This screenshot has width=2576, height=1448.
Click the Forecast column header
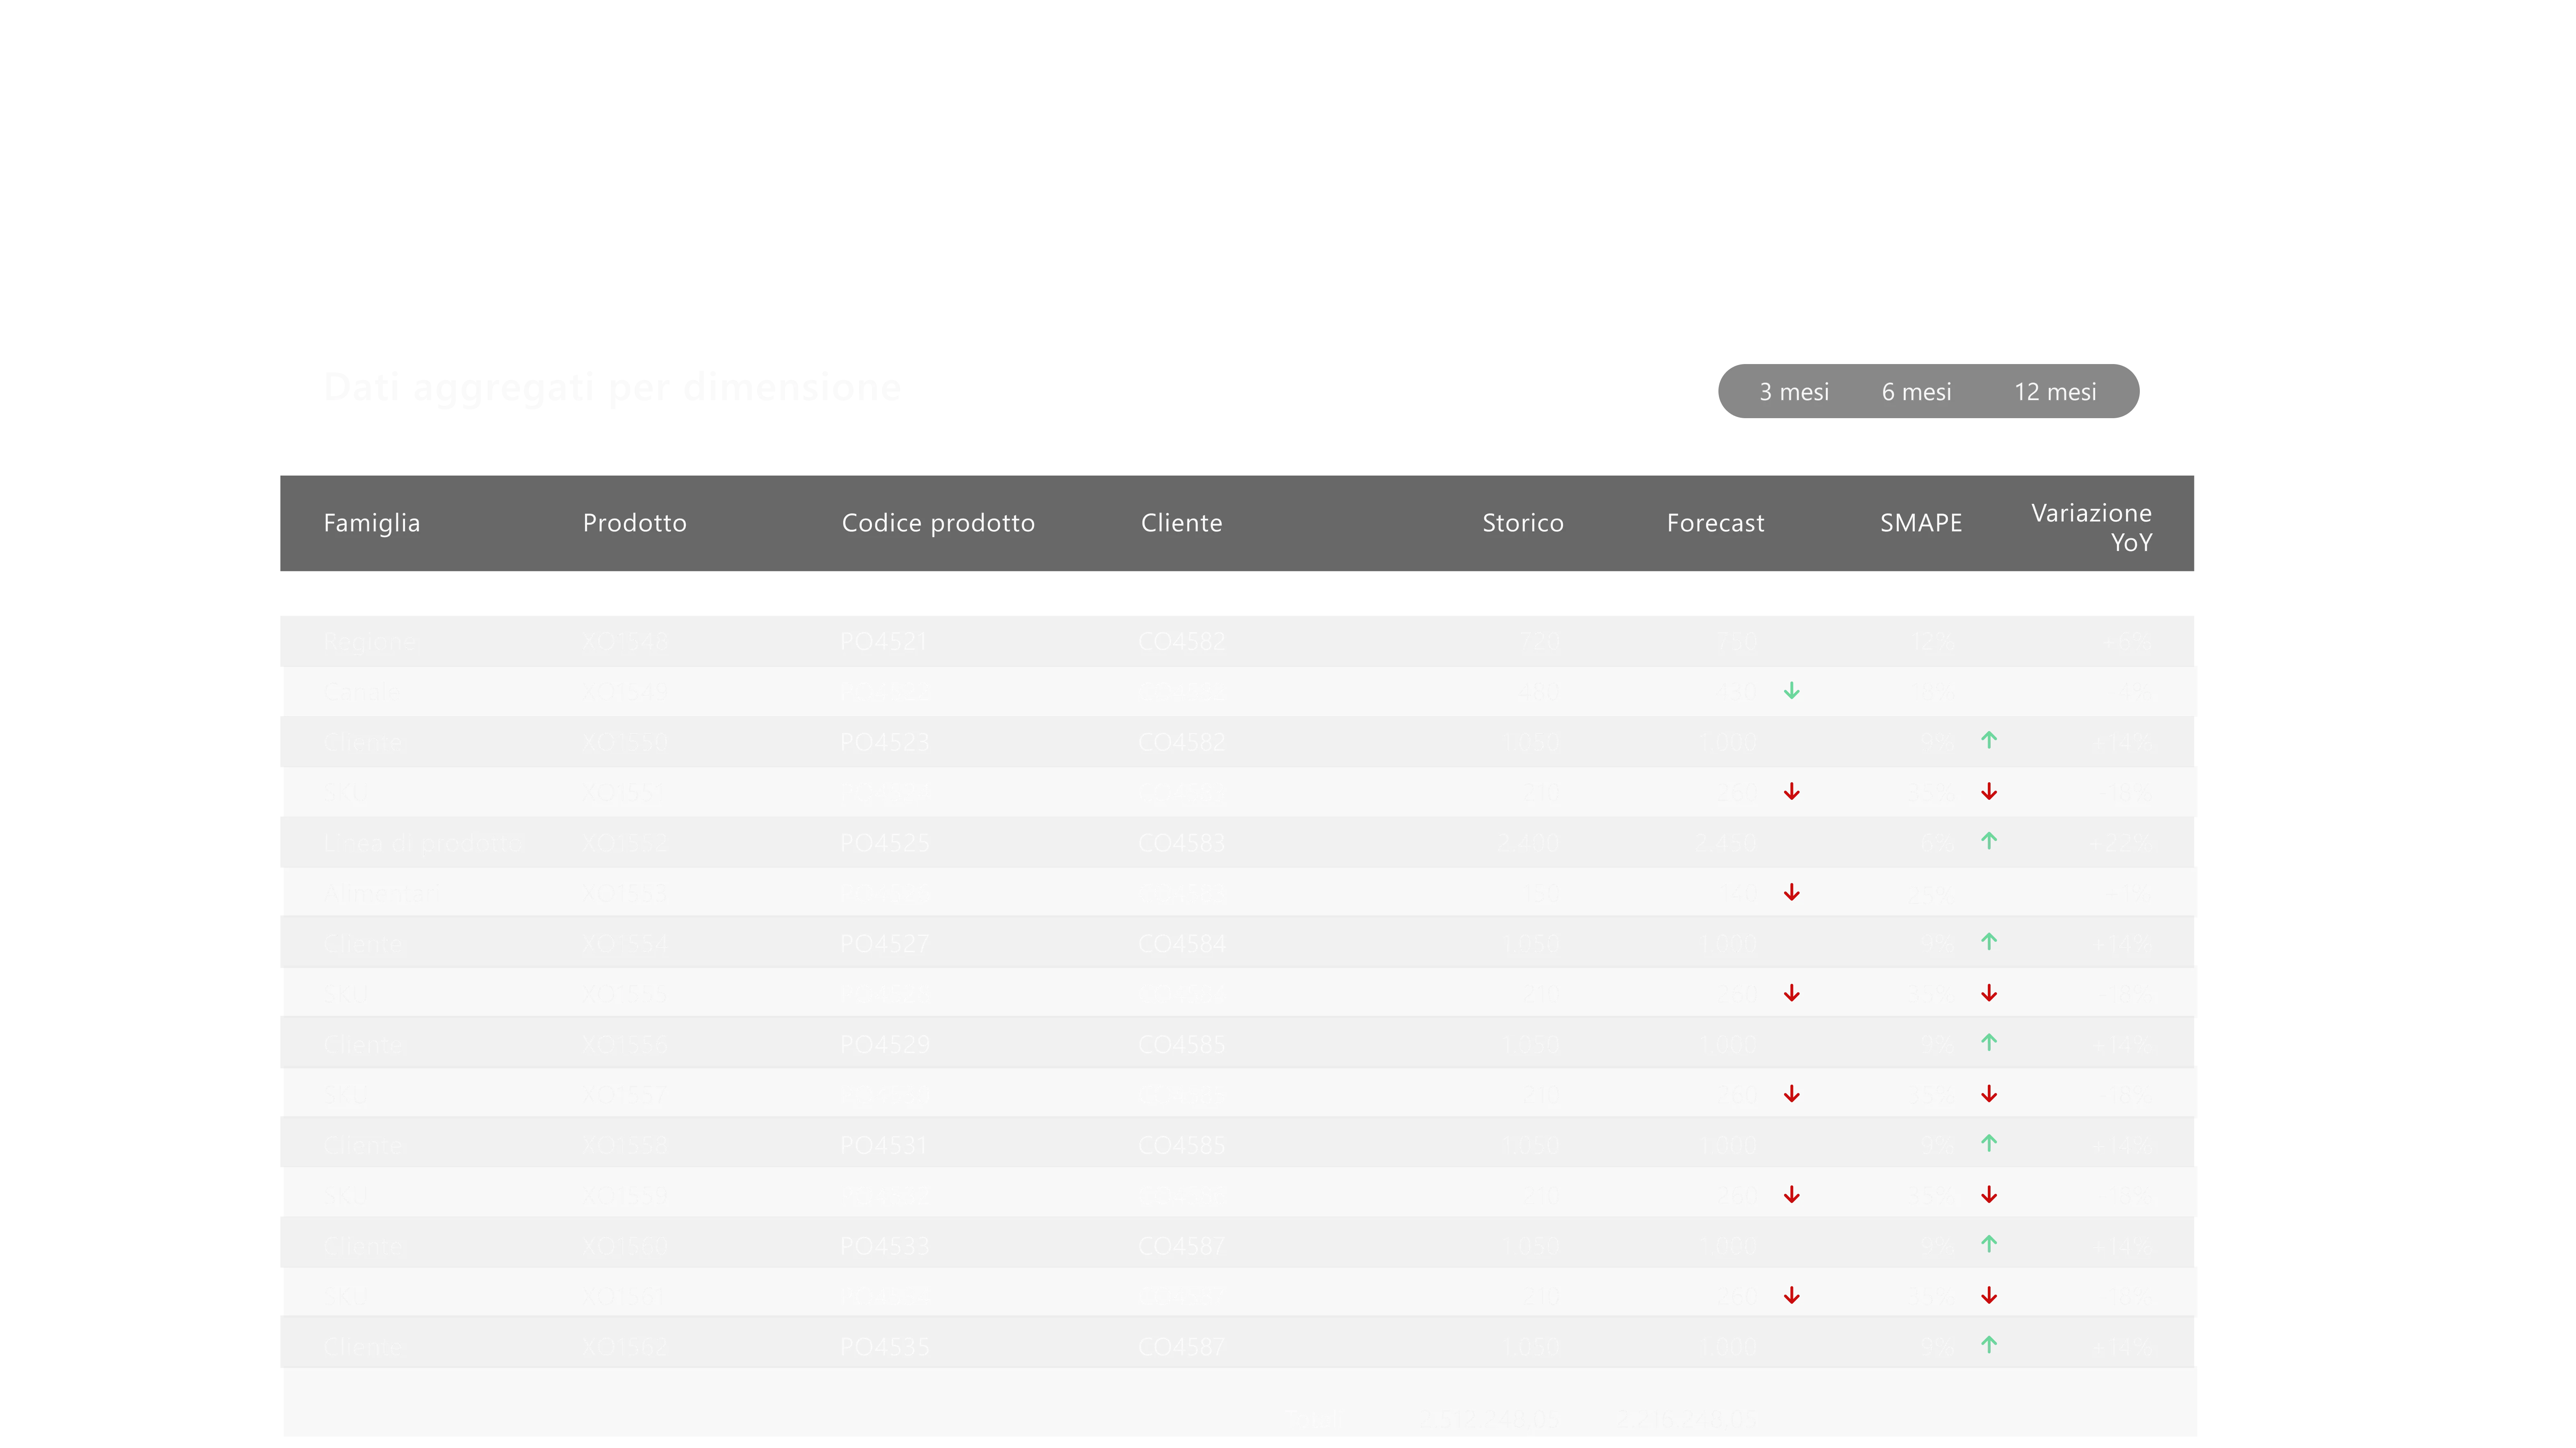tap(1715, 523)
